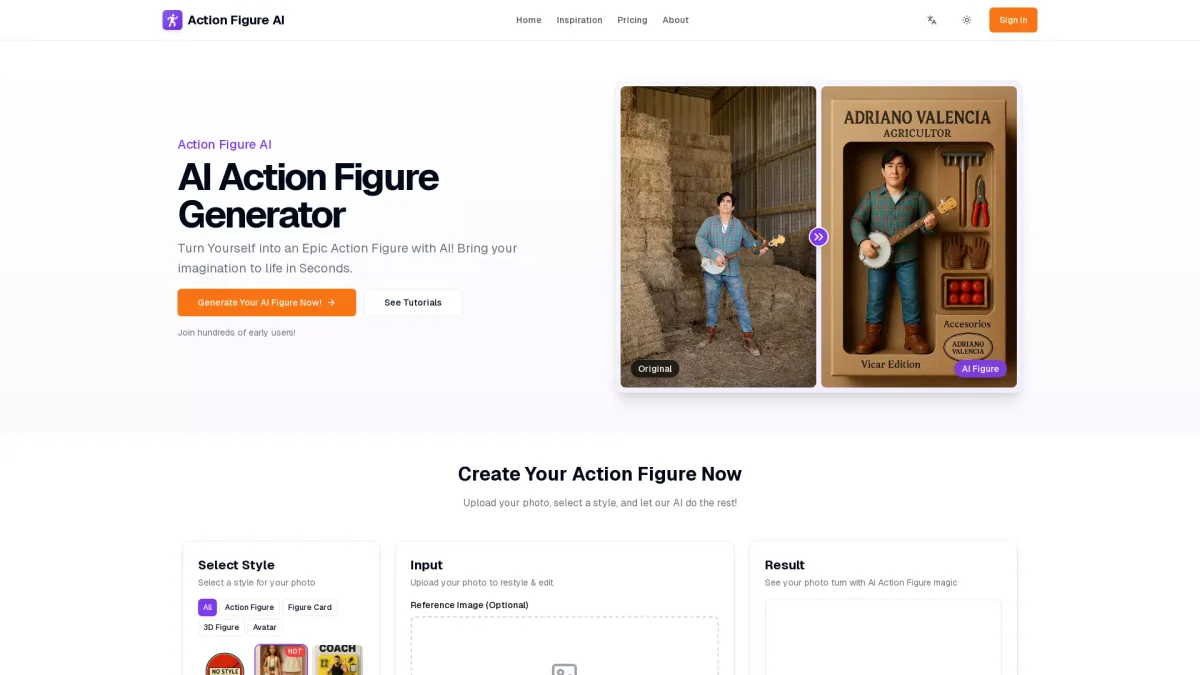This screenshot has width=1200, height=675.
Task: Select the No Style thumbnail
Action: 224,664
